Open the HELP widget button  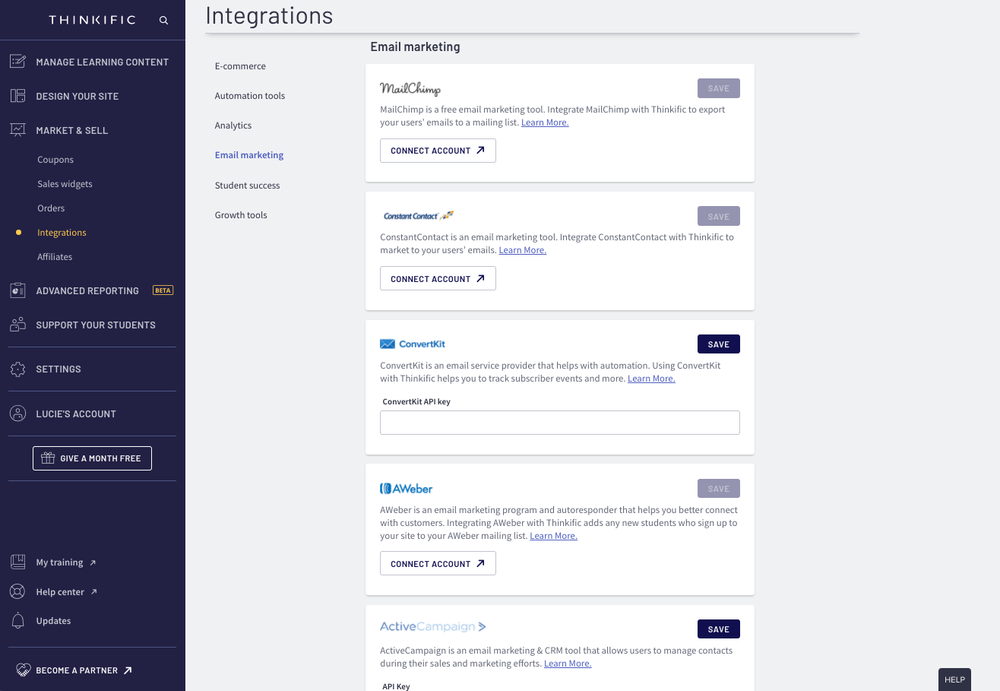coord(955,680)
